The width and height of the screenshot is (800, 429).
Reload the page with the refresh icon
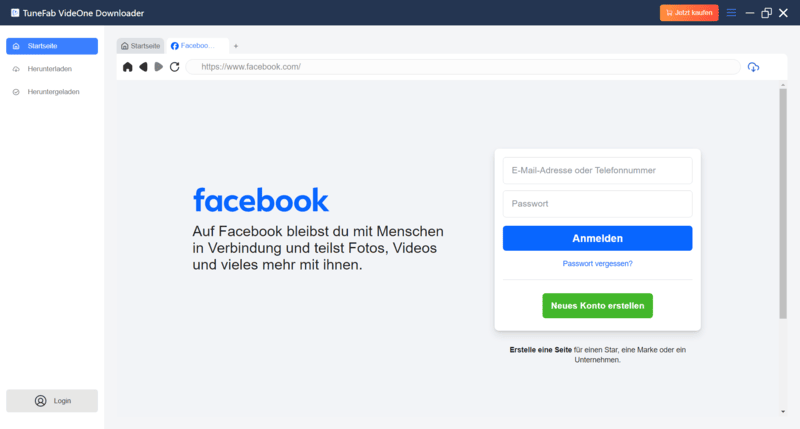pyautogui.click(x=174, y=67)
